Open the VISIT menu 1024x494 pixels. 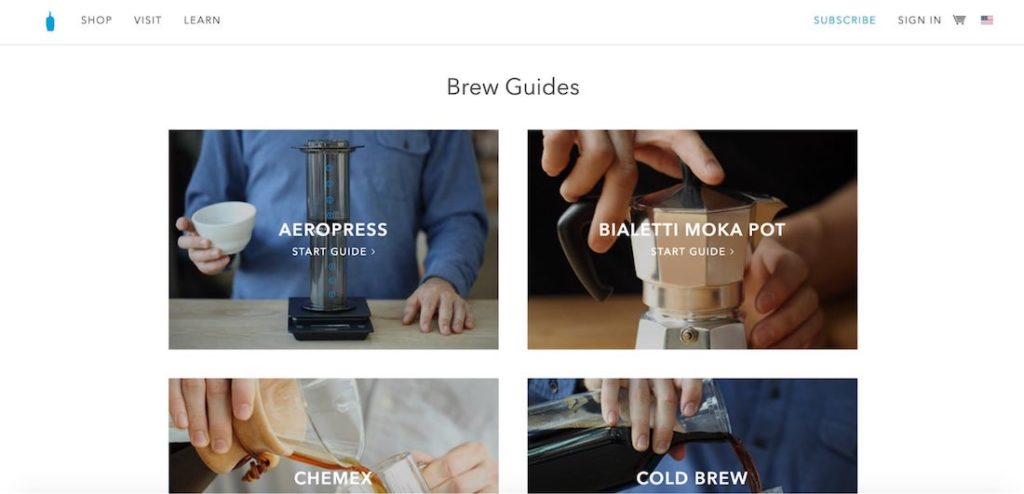(148, 20)
